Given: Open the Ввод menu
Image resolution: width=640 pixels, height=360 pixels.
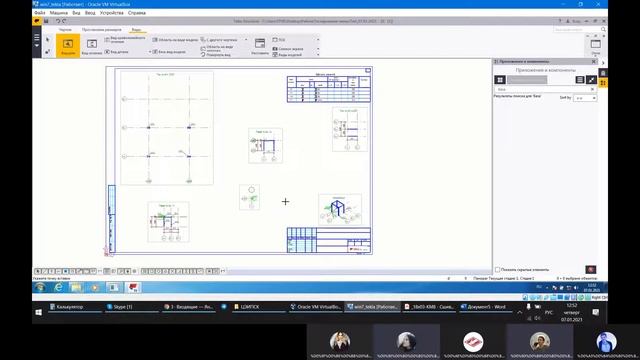Looking at the screenshot, I should [90, 13].
